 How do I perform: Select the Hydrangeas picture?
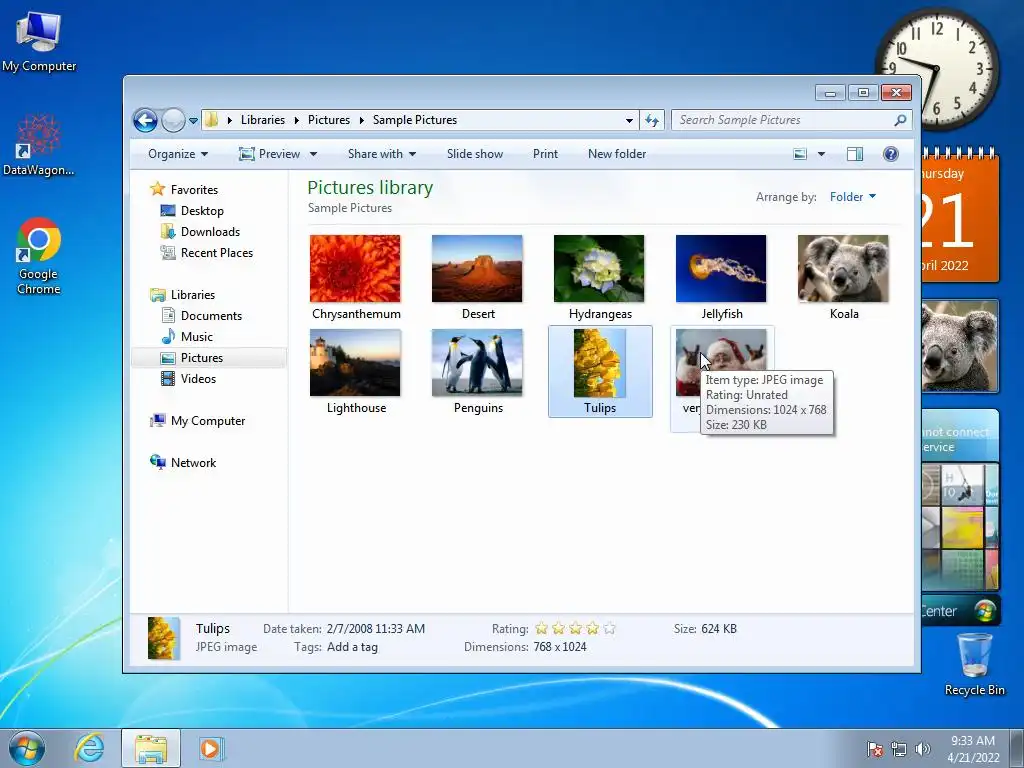599,269
